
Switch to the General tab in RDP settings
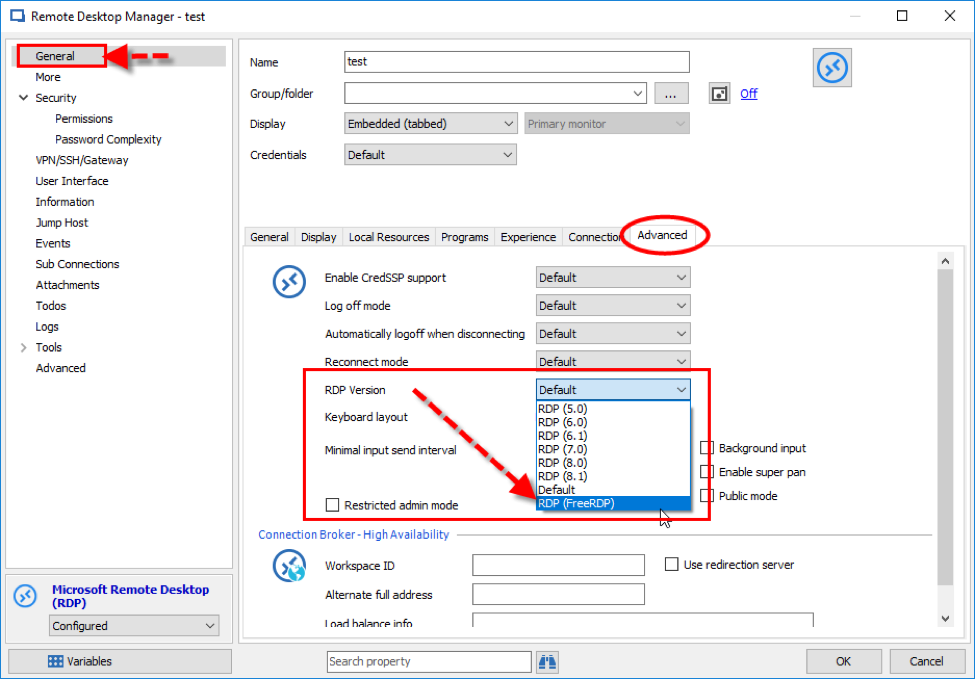tap(269, 237)
